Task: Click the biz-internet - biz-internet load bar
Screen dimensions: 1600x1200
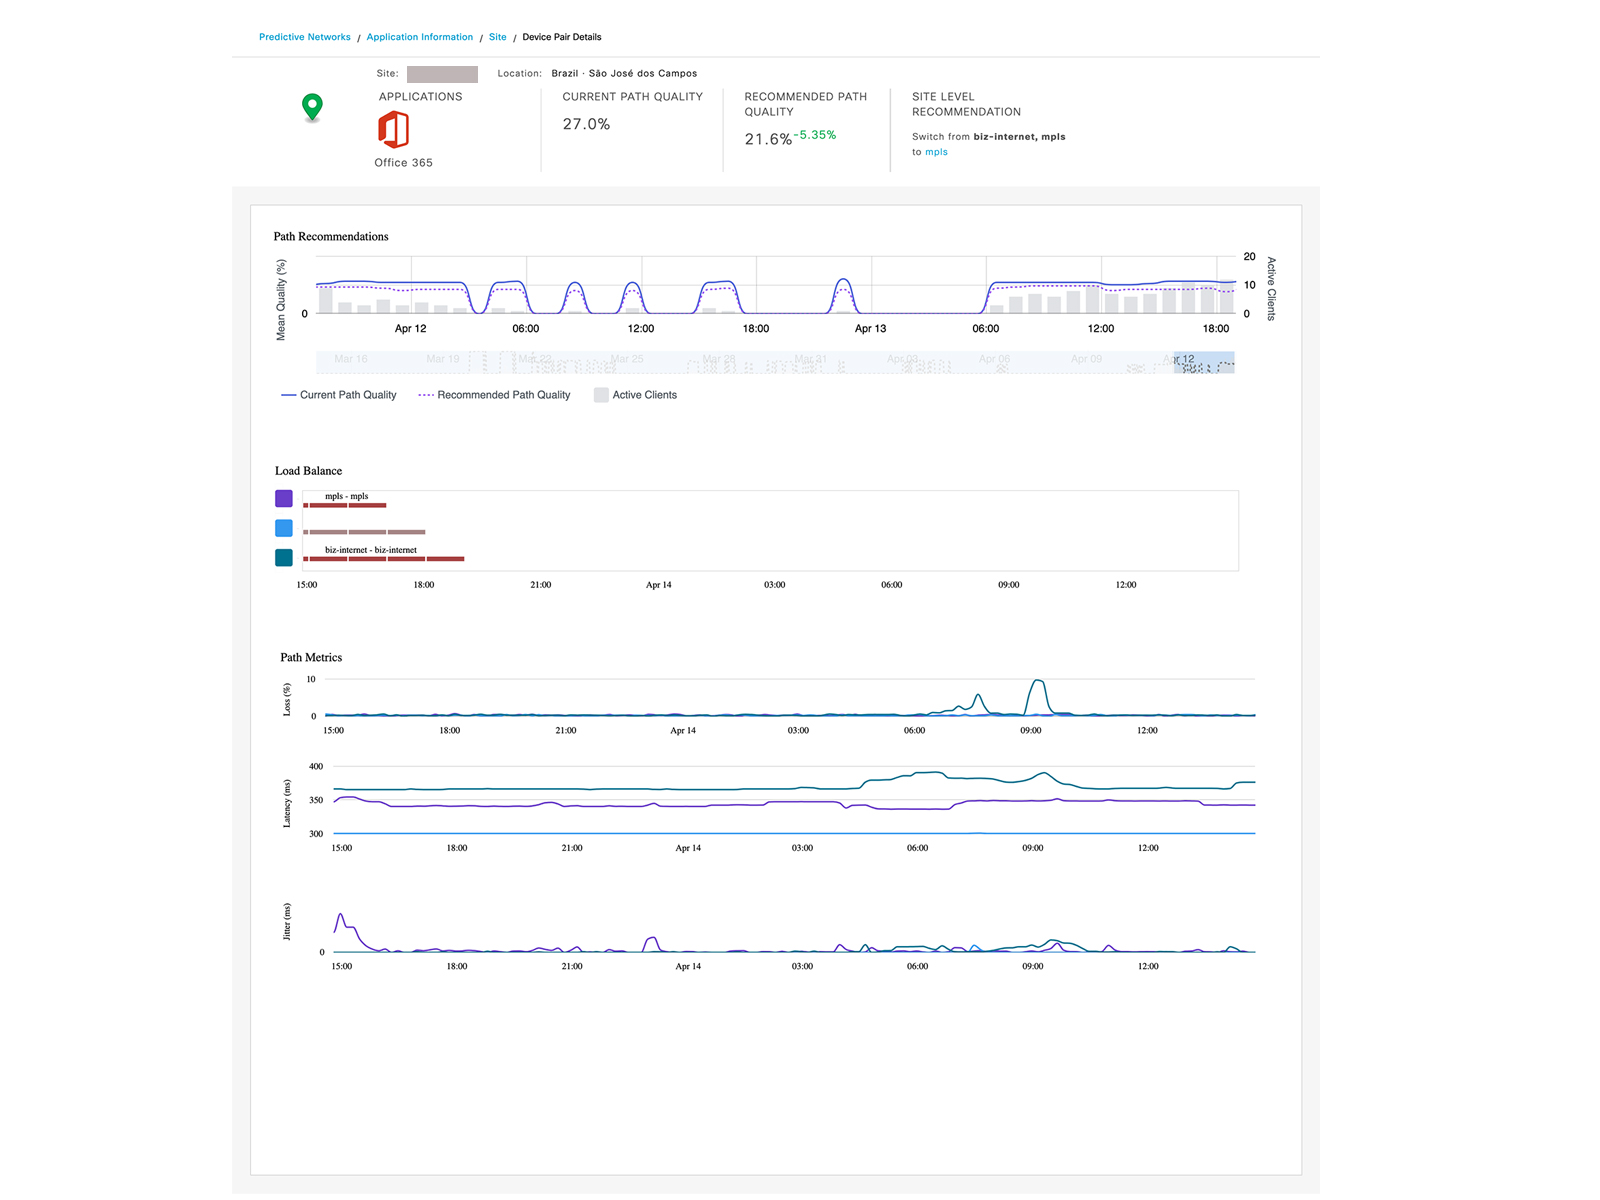Action: pos(384,558)
